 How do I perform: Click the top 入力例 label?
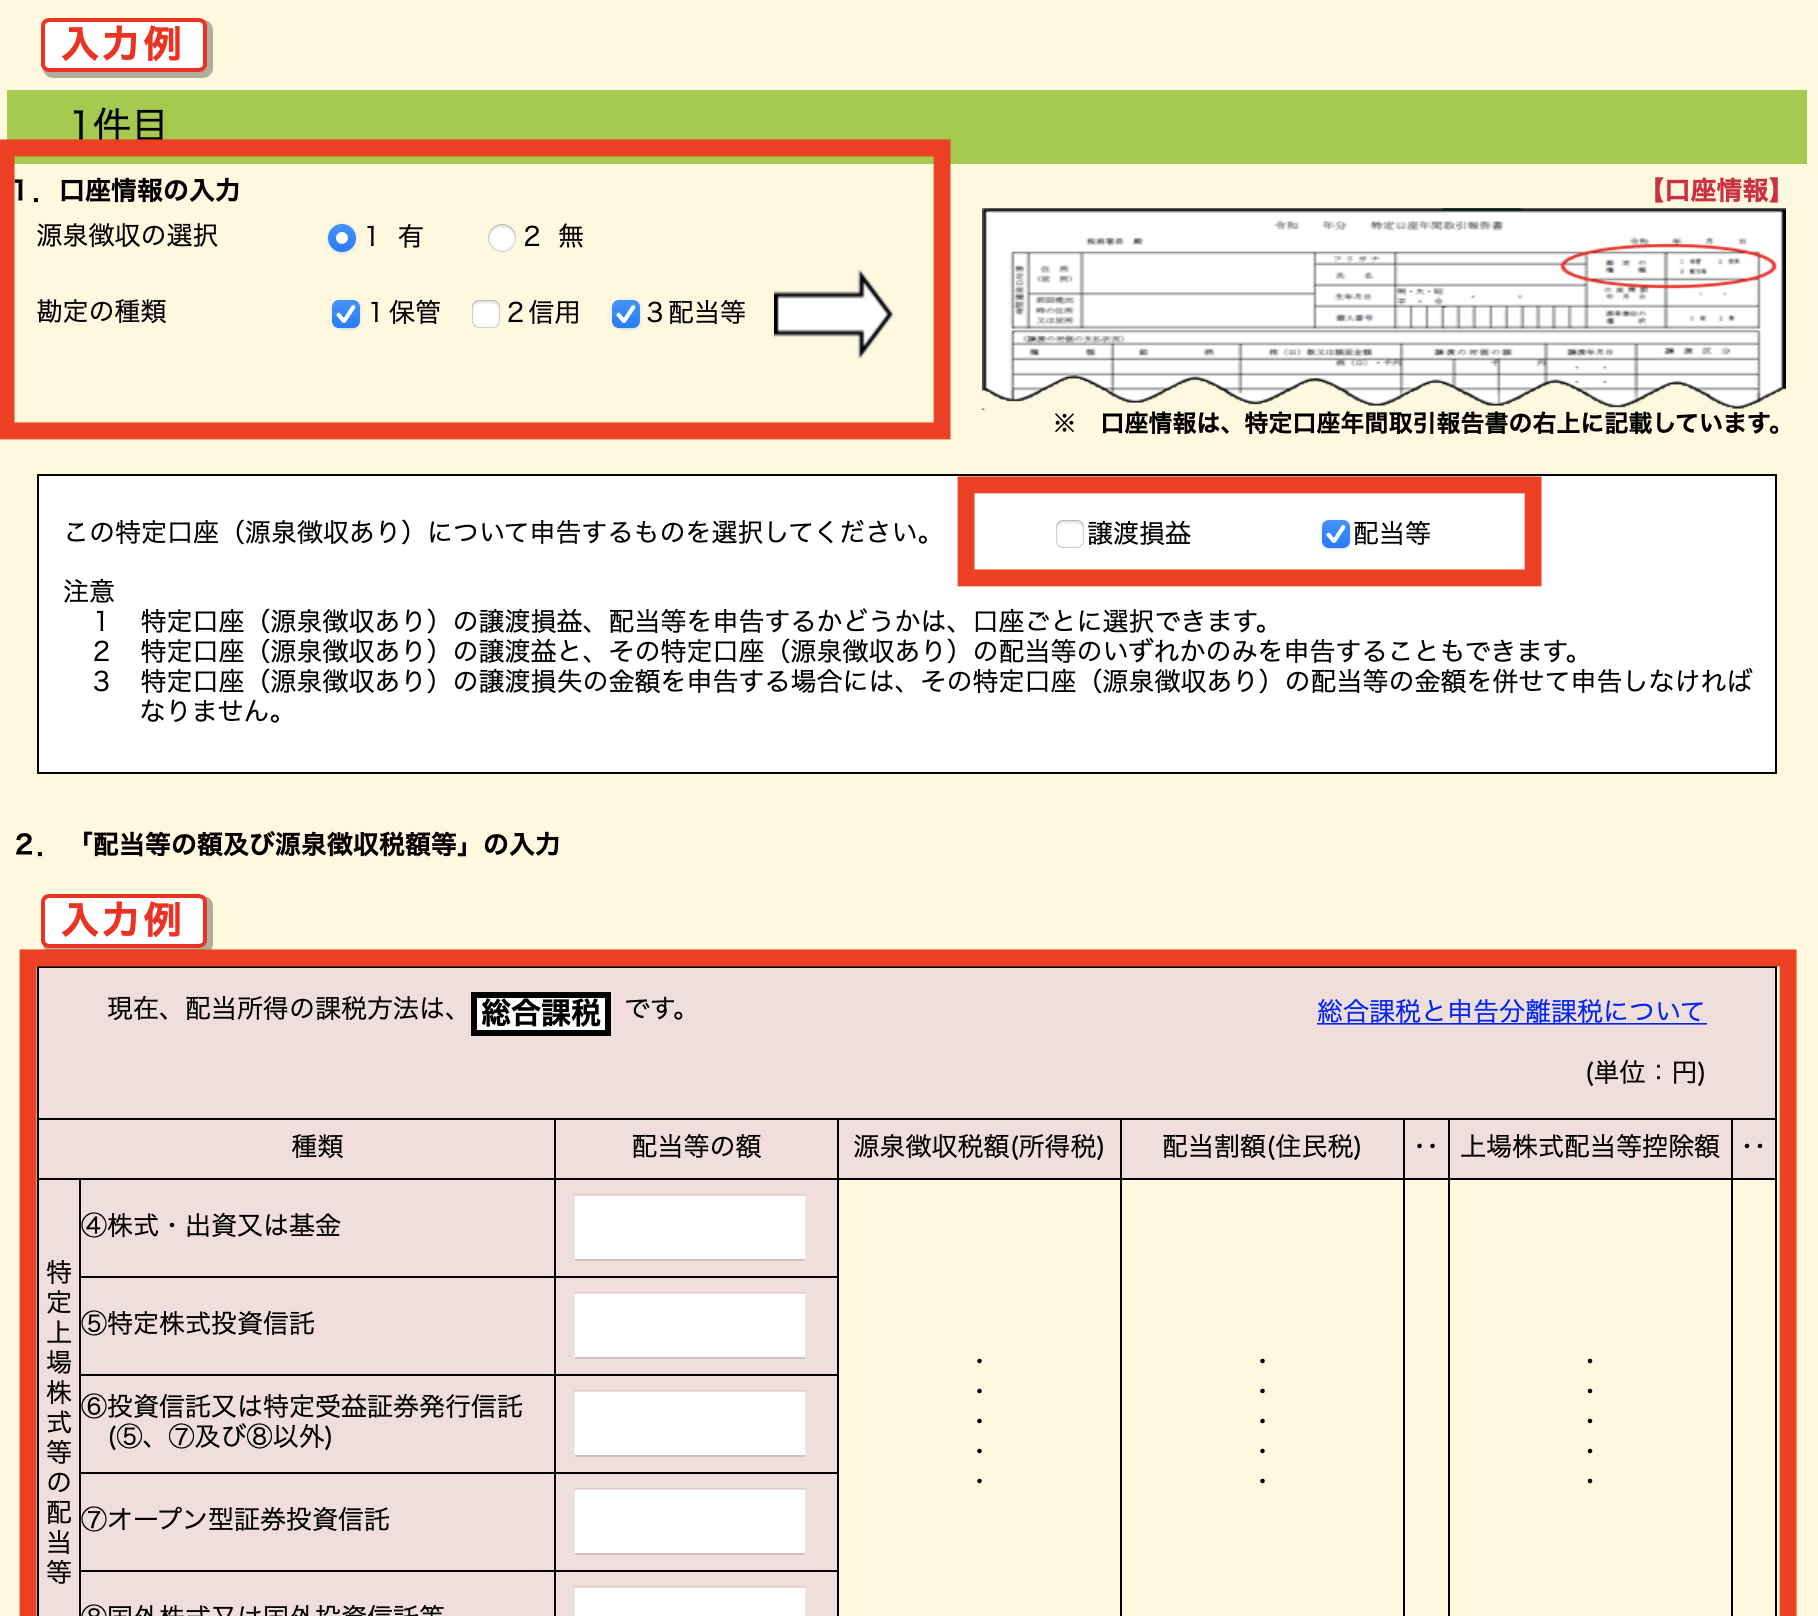coord(122,44)
